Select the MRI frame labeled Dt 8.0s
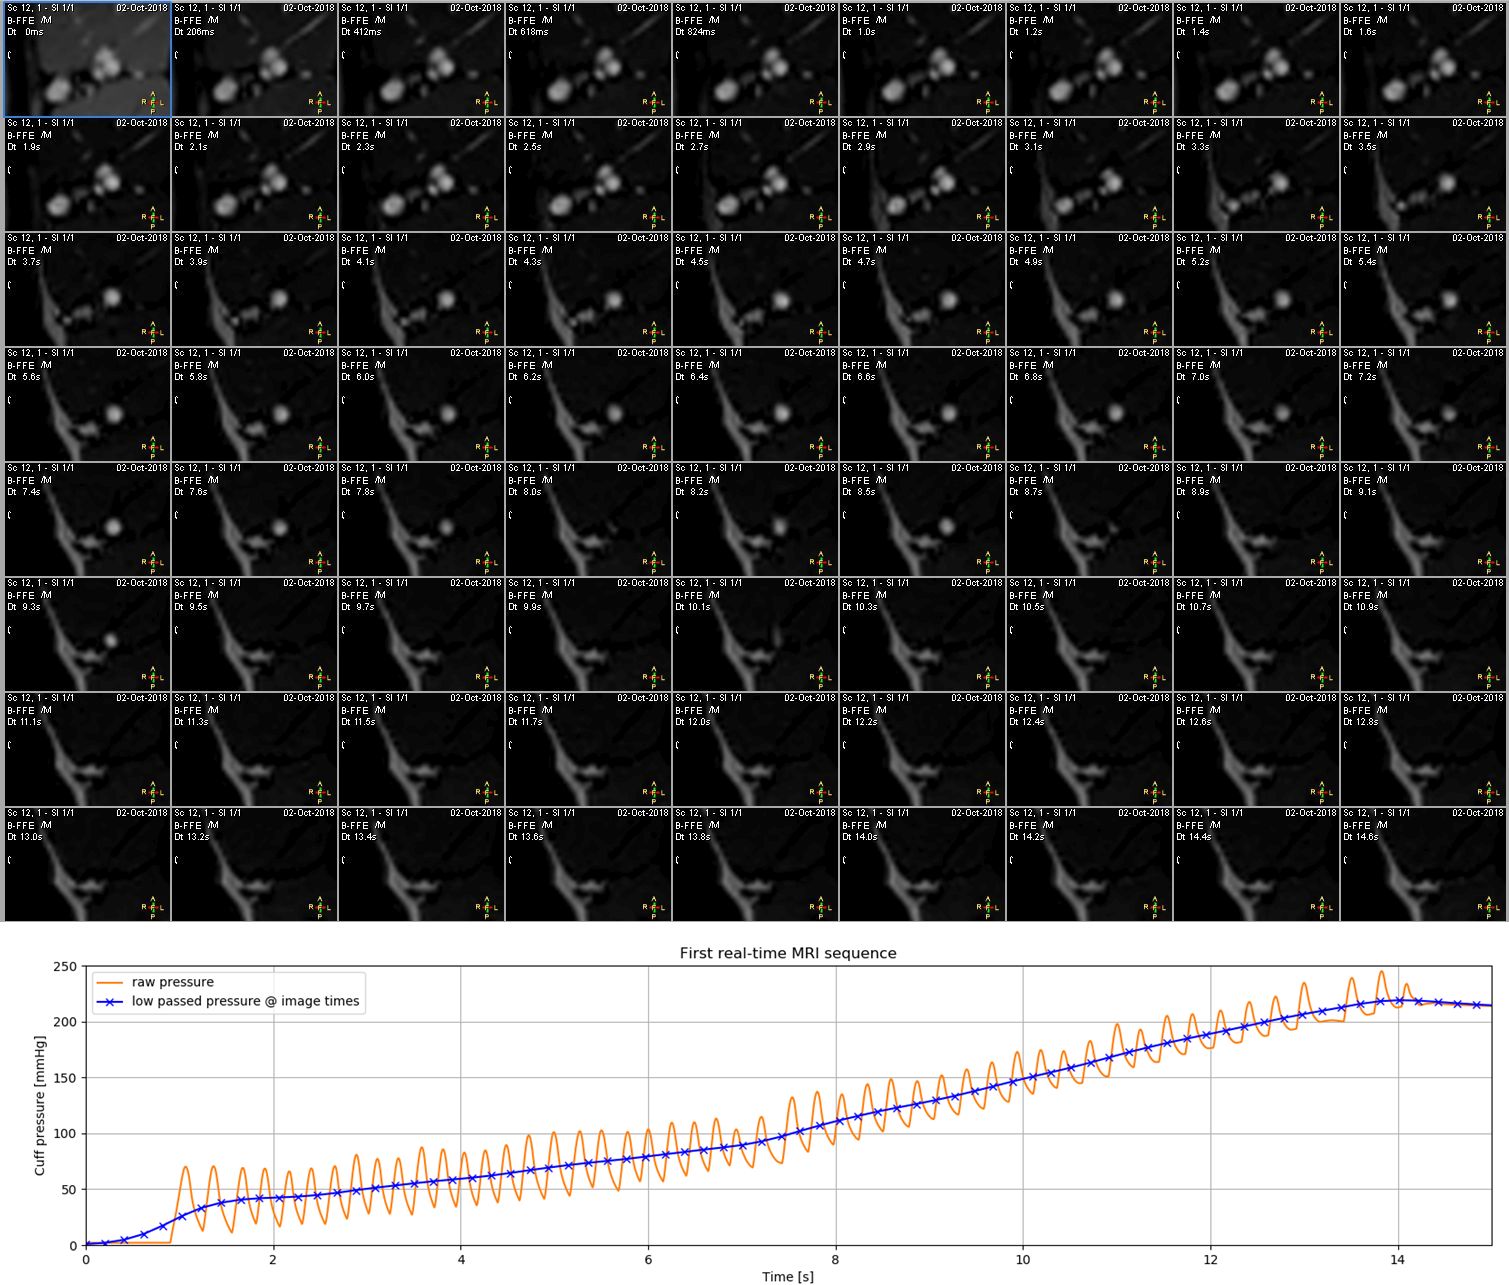The image size is (1509, 1285). (x=588, y=520)
